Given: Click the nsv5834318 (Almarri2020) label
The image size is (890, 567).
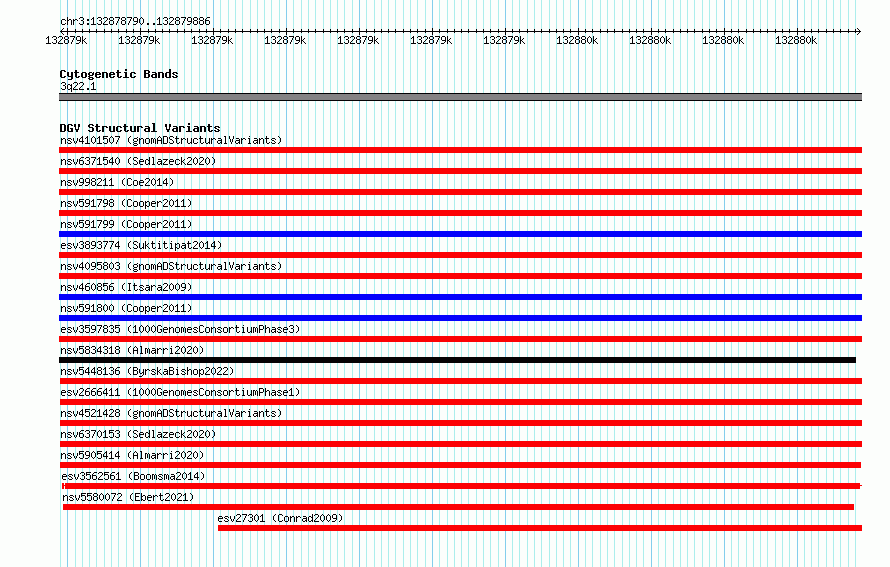Looking at the screenshot, I should 132,350.
